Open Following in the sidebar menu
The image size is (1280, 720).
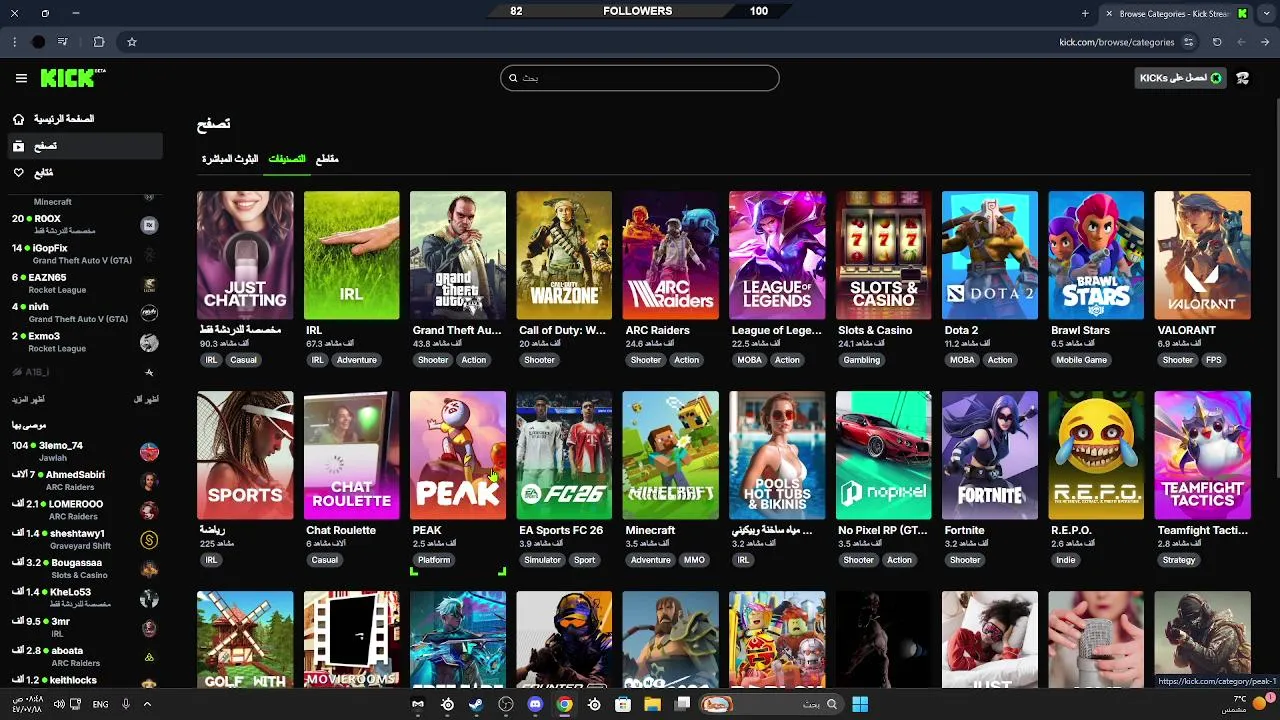coord(84,173)
